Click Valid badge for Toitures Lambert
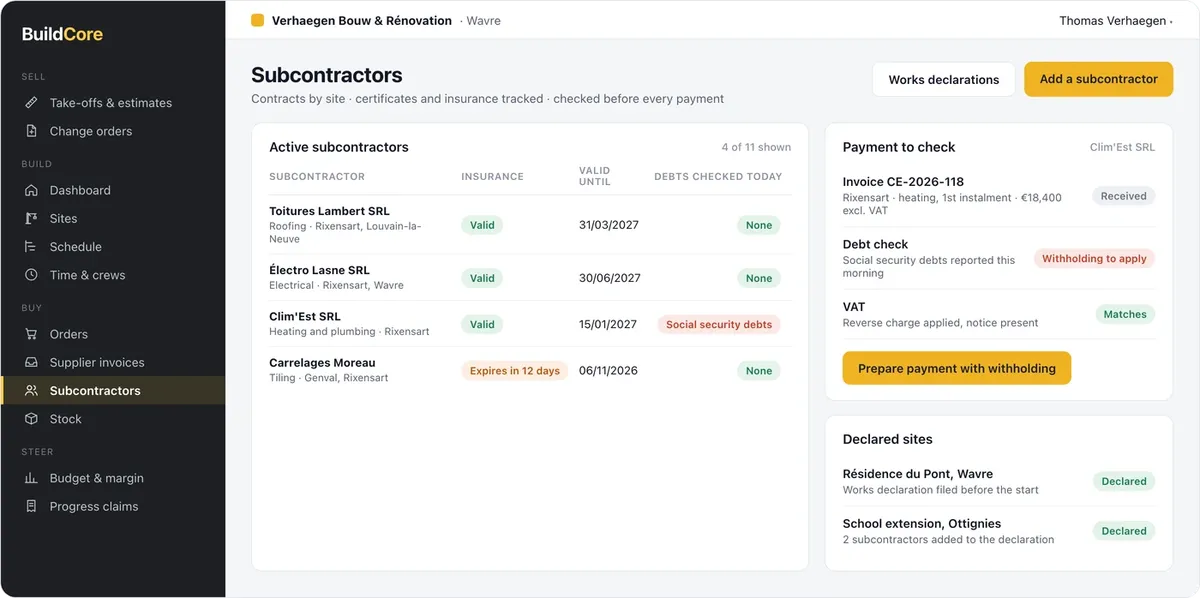Screen dimensions: 1200x598 point(482,225)
